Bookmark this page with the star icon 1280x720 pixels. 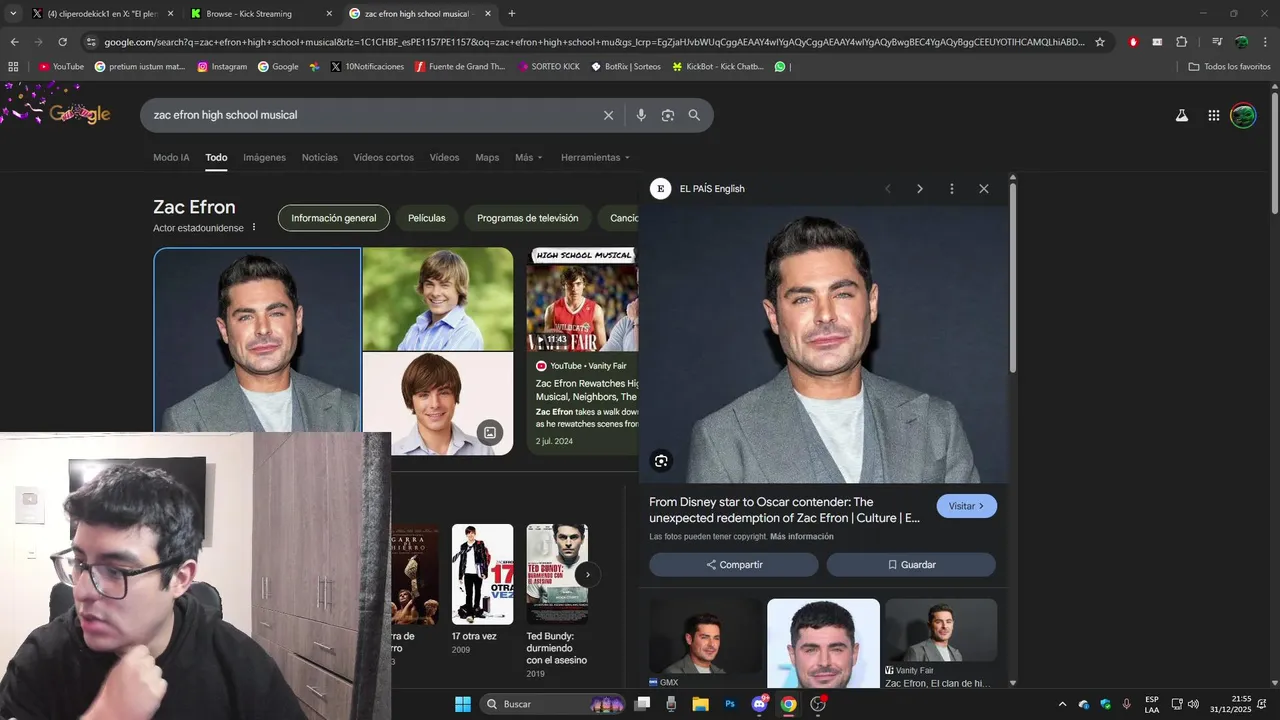click(1100, 42)
